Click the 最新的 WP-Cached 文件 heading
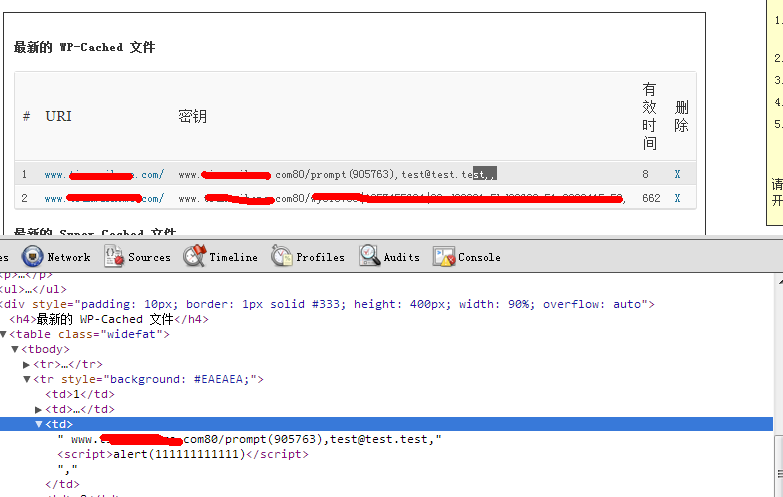Screen dimensions: 783x497 [84, 47]
